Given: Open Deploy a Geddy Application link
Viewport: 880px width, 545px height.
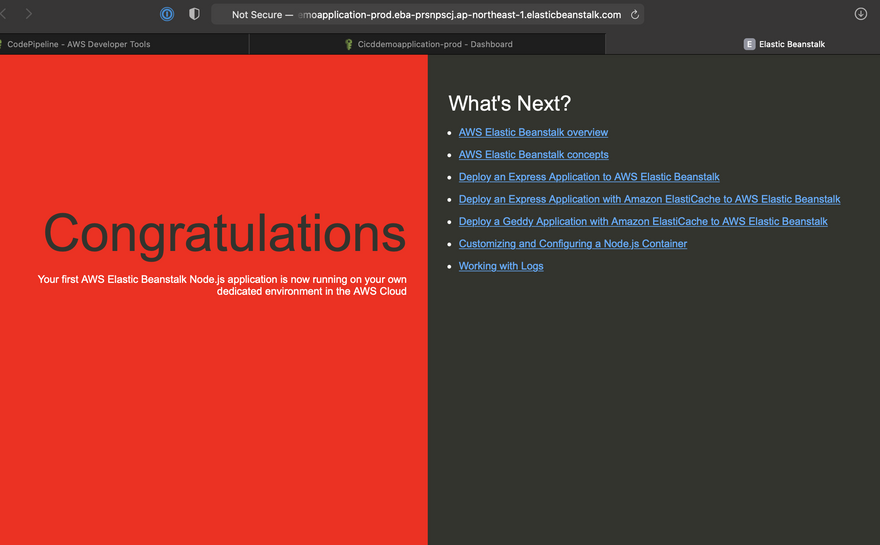Looking at the screenshot, I should point(643,221).
